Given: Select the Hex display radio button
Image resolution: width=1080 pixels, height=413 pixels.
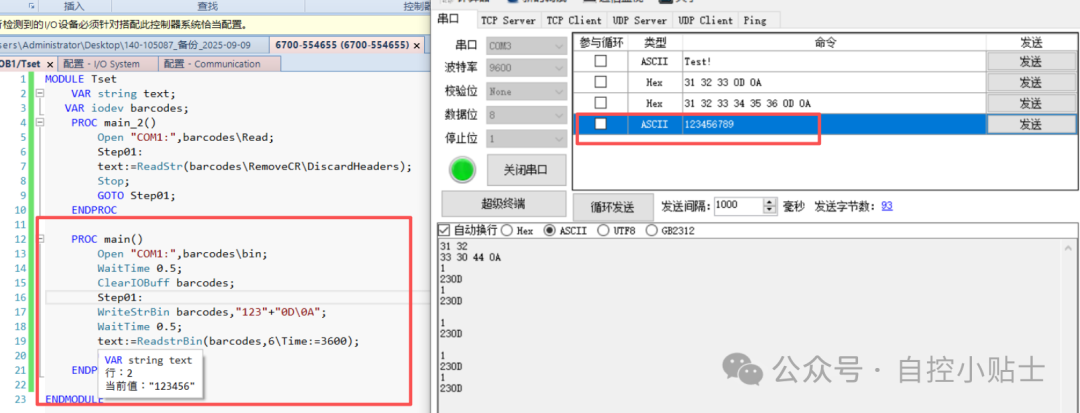Looking at the screenshot, I should (x=506, y=231).
